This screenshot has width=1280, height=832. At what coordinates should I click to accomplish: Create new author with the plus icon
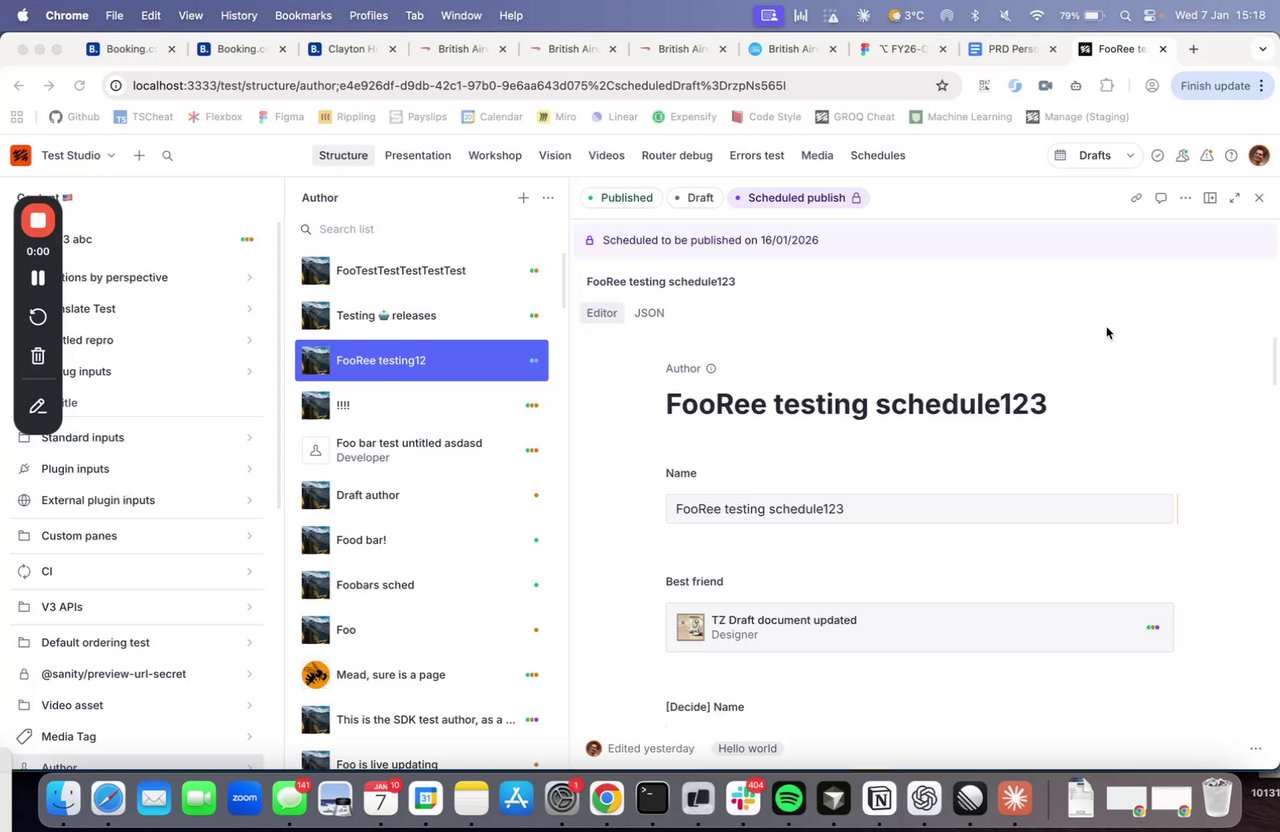pyautogui.click(x=523, y=198)
